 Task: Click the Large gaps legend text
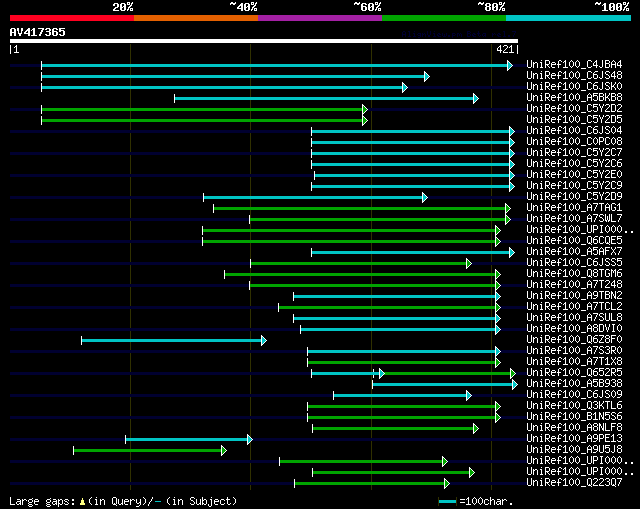(123, 501)
